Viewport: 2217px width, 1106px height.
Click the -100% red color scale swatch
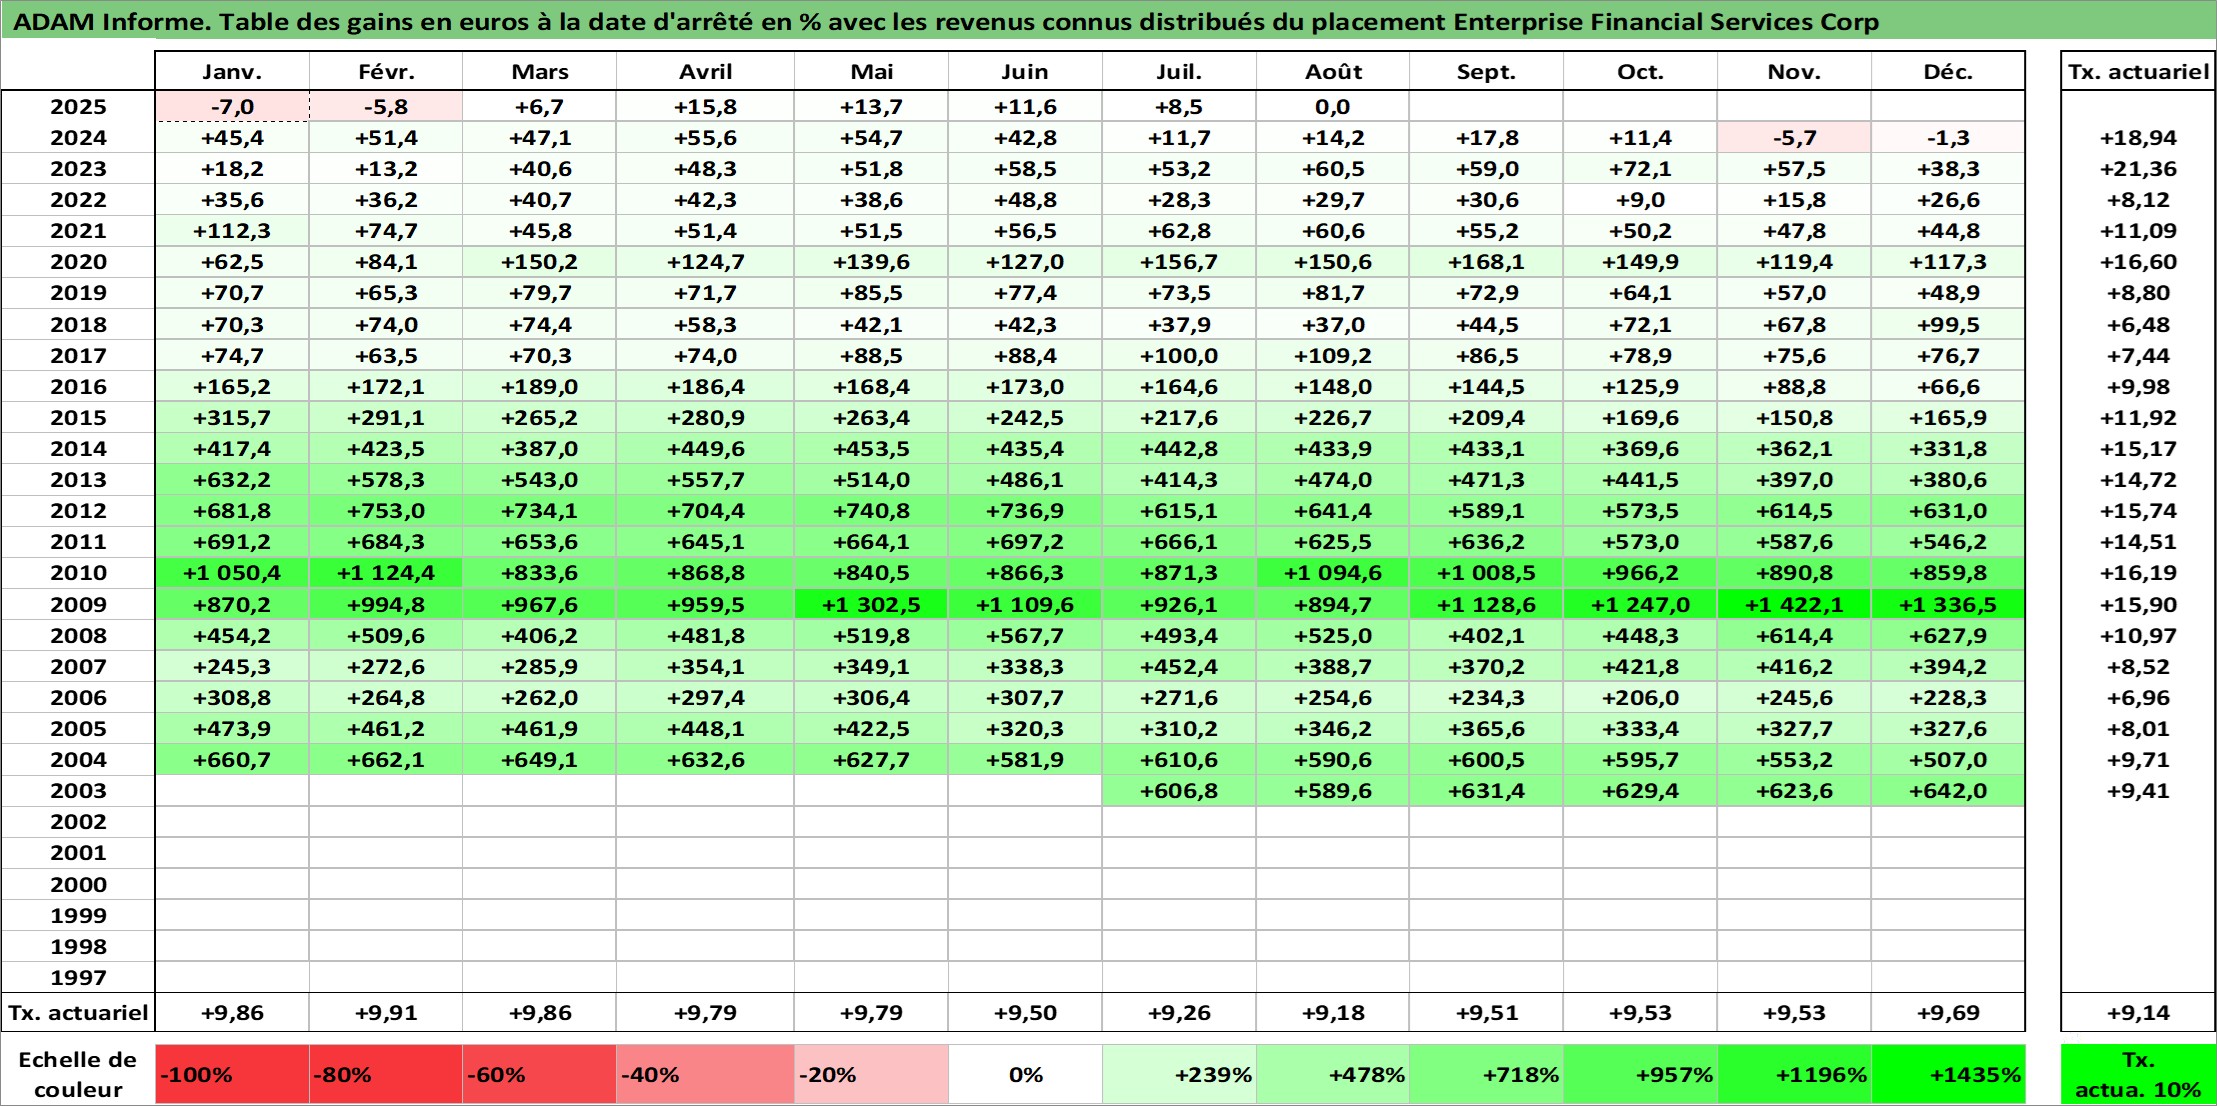tap(232, 1075)
